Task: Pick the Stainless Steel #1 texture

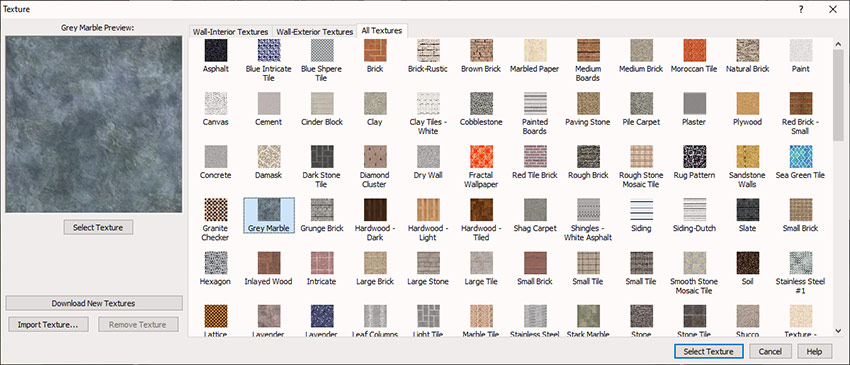Action: click(801, 263)
